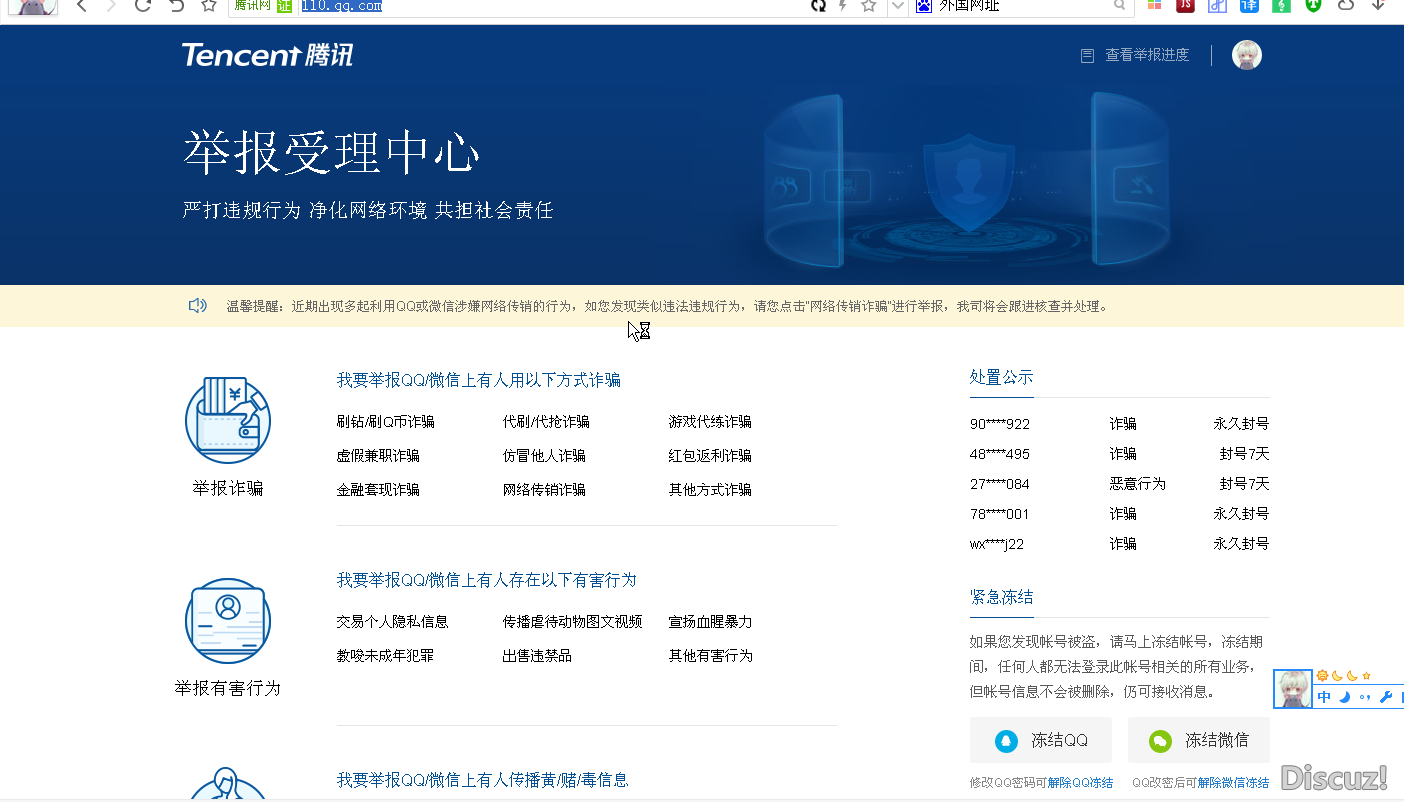
Task: Select 仿冒他人诈骗 report type
Action: tap(544, 456)
